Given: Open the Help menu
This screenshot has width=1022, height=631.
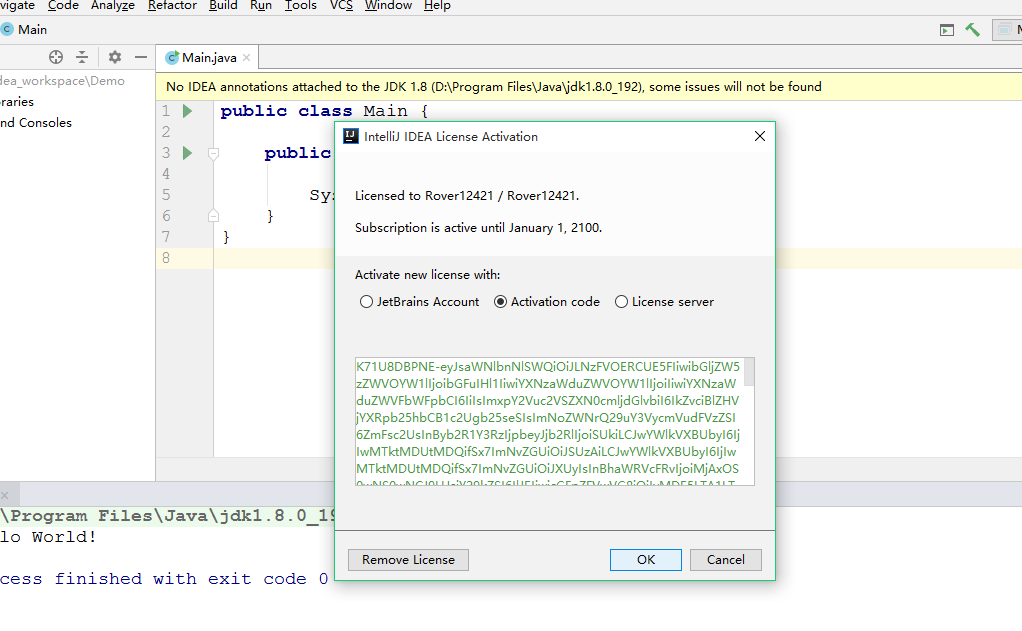Looking at the screenshot, I should [437, 6].
